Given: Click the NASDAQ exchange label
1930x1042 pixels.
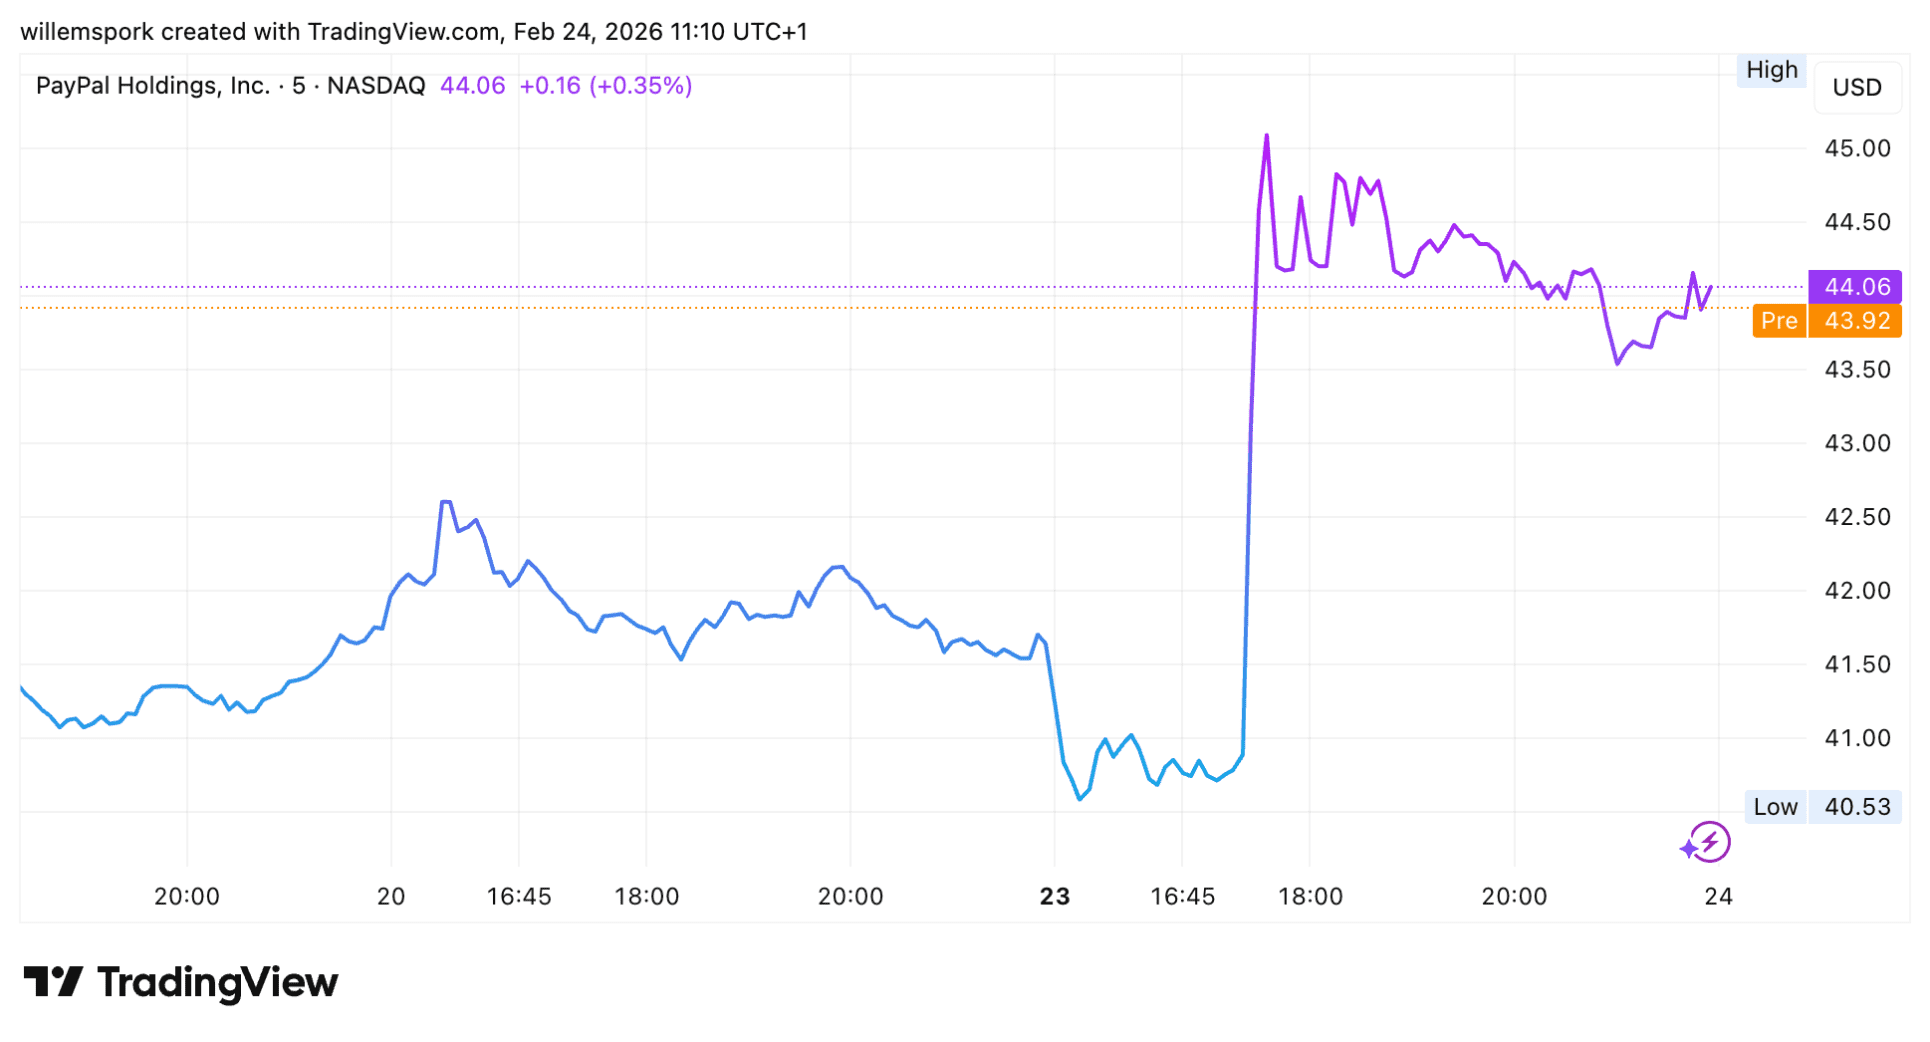Looking at the screenshot, I should 376,86.
